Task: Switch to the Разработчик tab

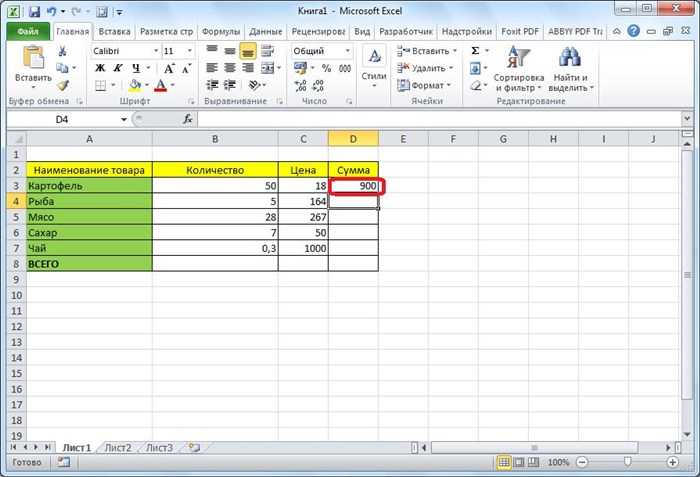Action: [406, 32]
